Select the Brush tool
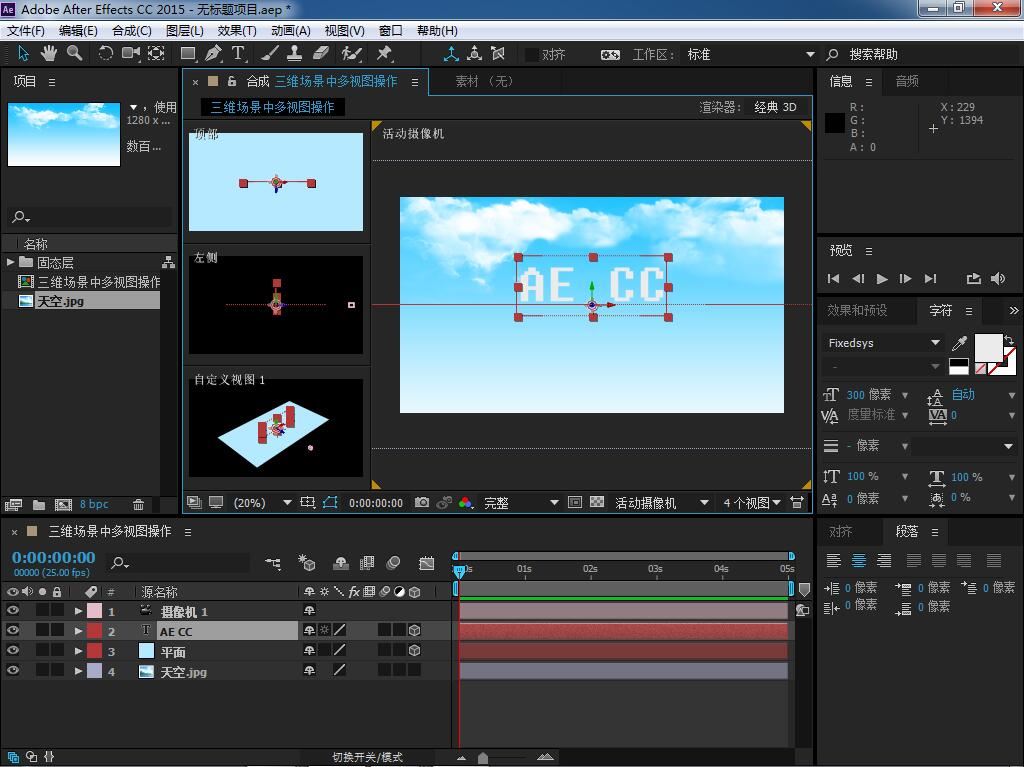1024x767 pixels. click(x=270, y=54)
